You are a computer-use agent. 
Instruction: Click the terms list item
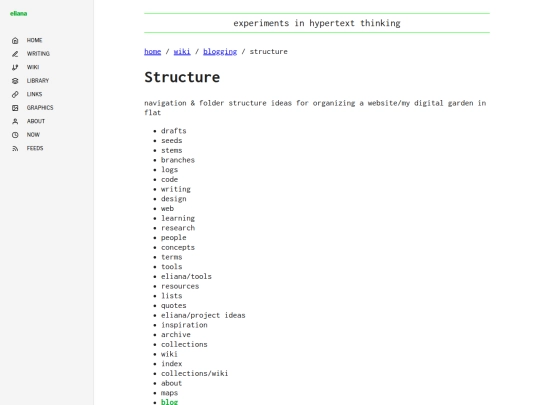172,257
